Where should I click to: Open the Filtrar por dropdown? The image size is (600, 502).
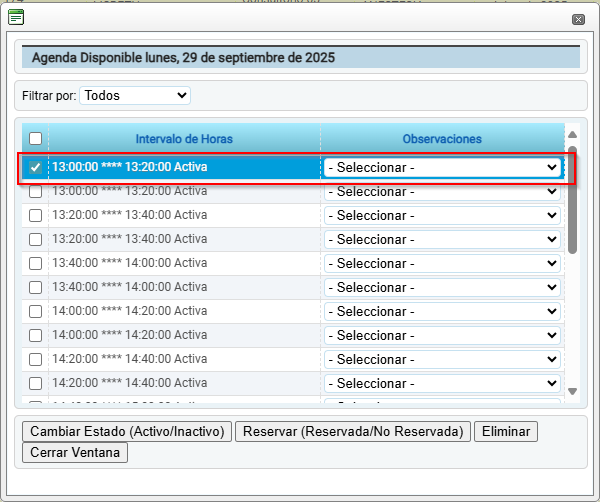pyautogui.click(x=134, y=95)
